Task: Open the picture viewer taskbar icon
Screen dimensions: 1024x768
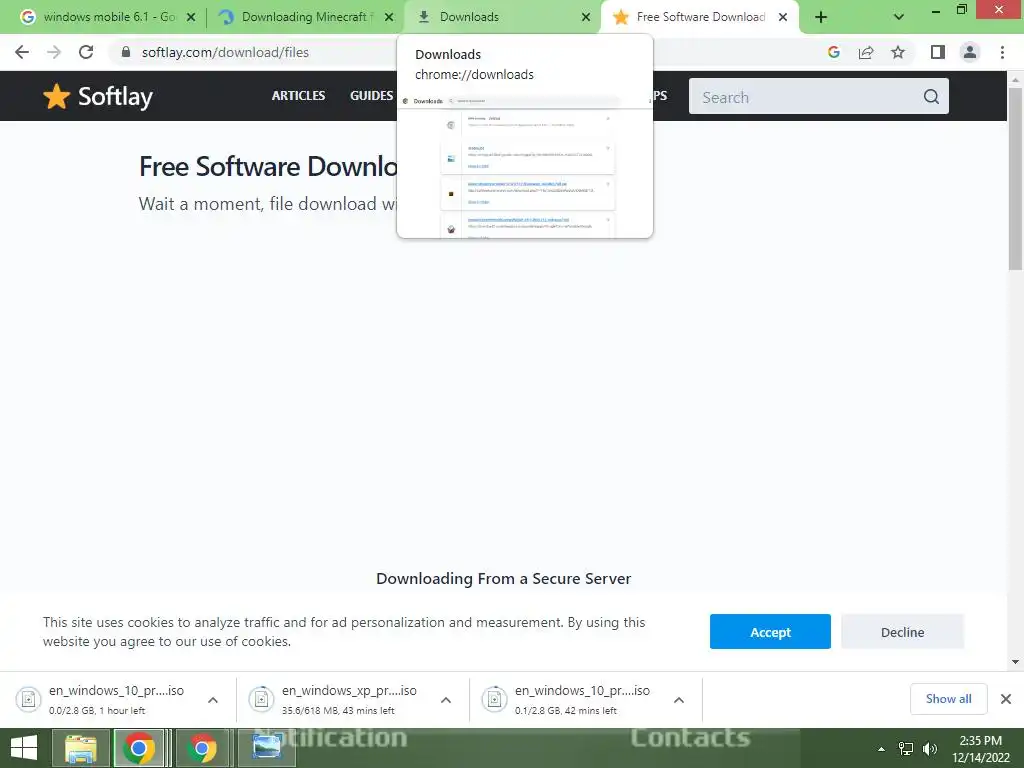Action: [x=266, y=748]
